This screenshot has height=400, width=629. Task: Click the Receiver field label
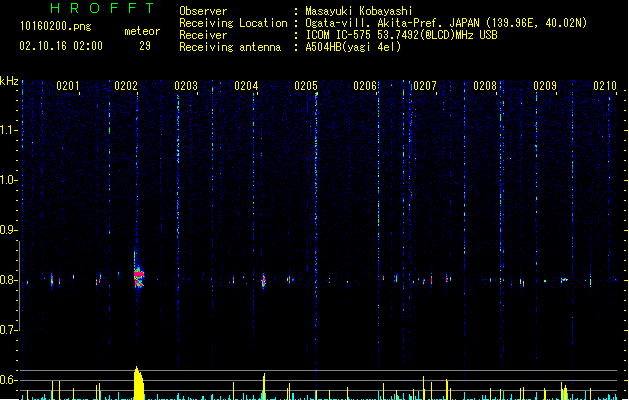tap(203, 35)
